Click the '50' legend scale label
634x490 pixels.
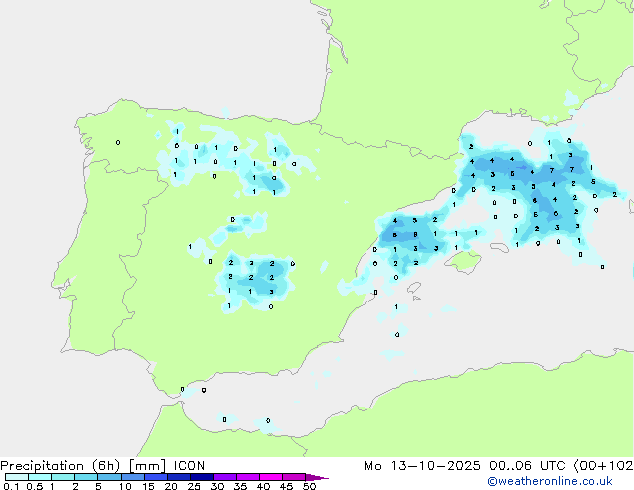tap(309, 486)
